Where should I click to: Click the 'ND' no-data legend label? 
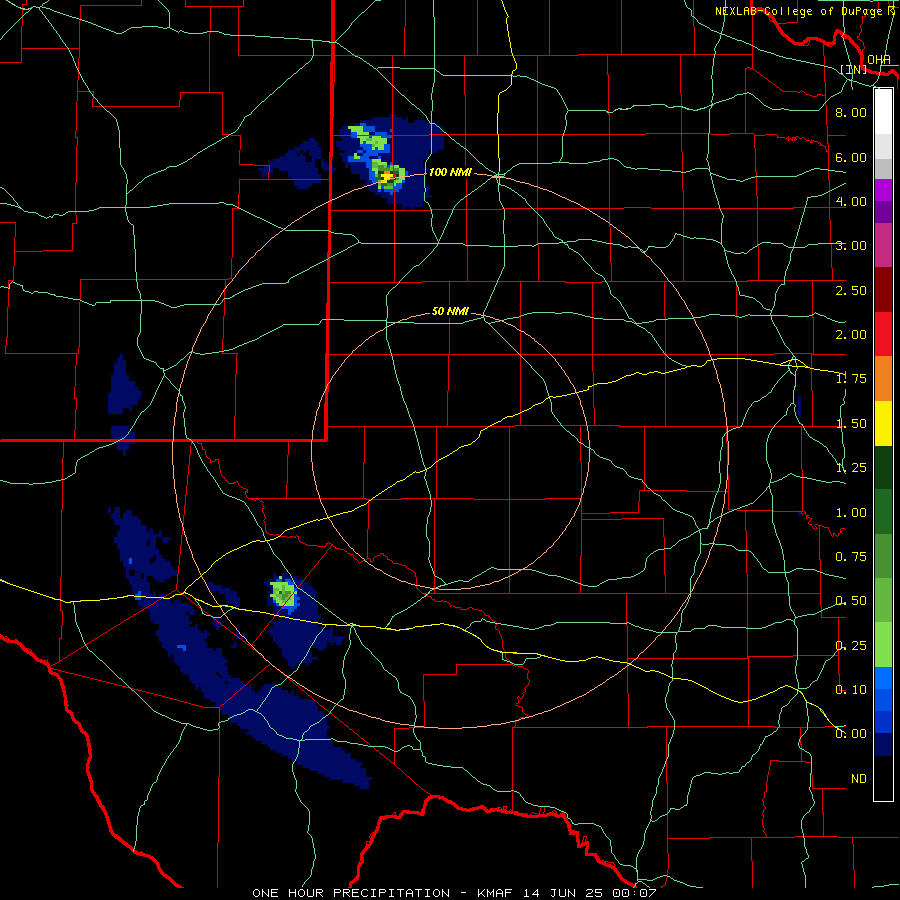coord(859,779)
